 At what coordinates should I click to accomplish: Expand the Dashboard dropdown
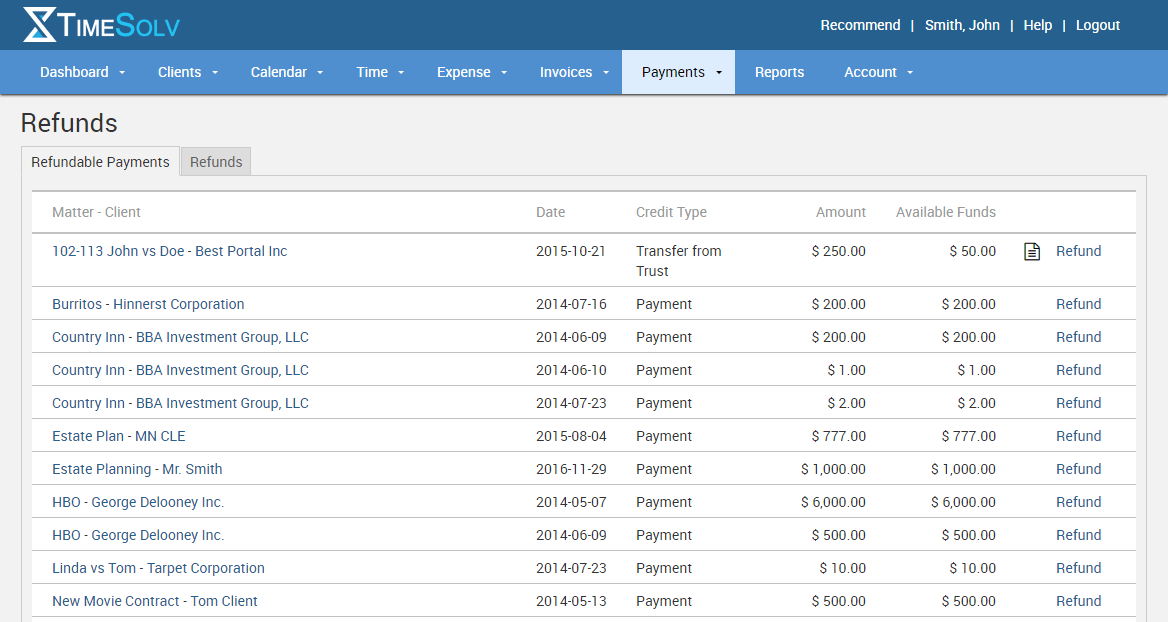click(82, 72)
